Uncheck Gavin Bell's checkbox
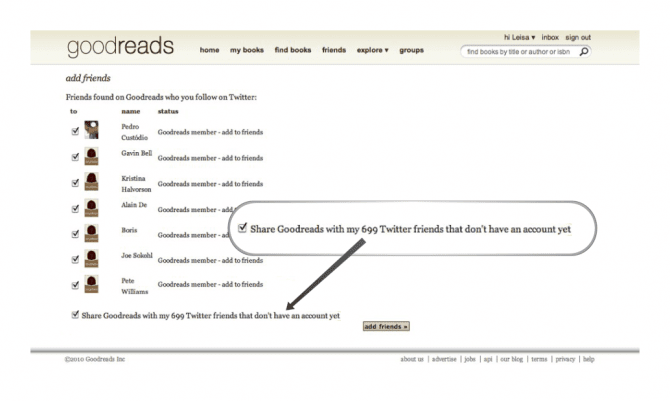The image size is (670, 401). 75,157
